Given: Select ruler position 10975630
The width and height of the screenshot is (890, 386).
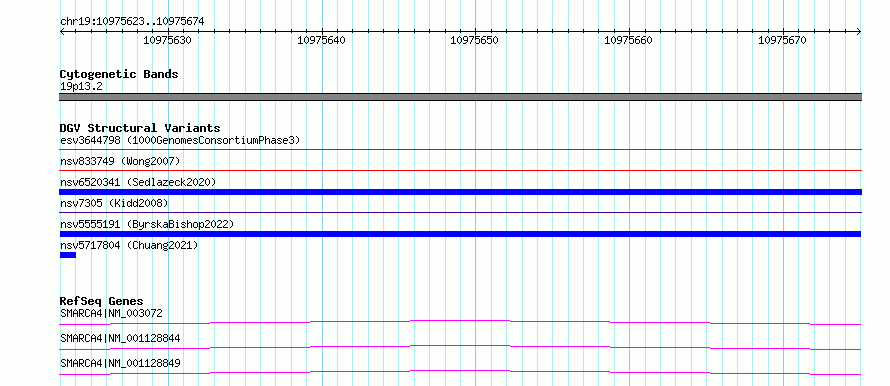Looking at the screenshot, I should coord(167,40).
